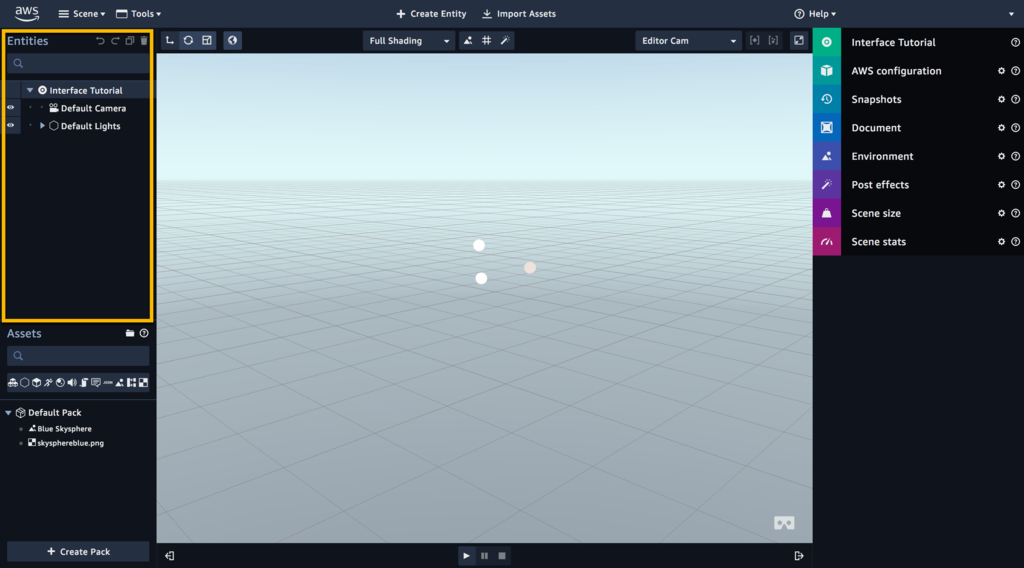This screenshot has height=568, width=1024.
Task: Click the Assets panel help icon
Action: click(144, 333)
